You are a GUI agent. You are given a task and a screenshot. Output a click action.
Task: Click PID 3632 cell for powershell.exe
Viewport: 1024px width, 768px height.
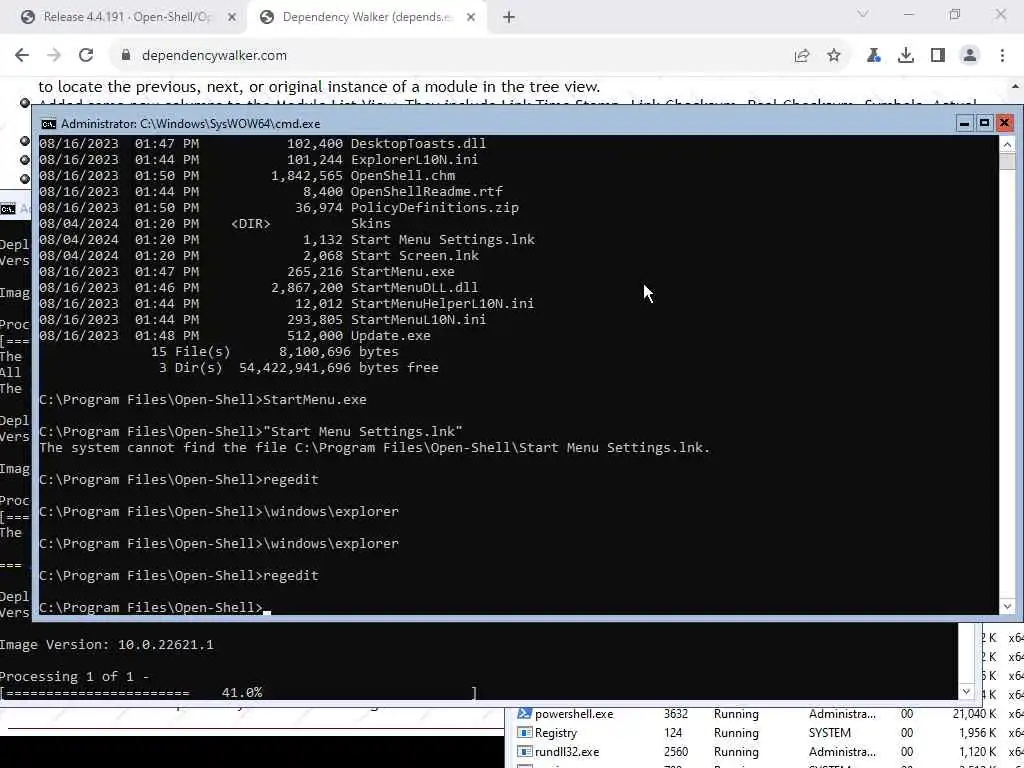tap(675, 714)
